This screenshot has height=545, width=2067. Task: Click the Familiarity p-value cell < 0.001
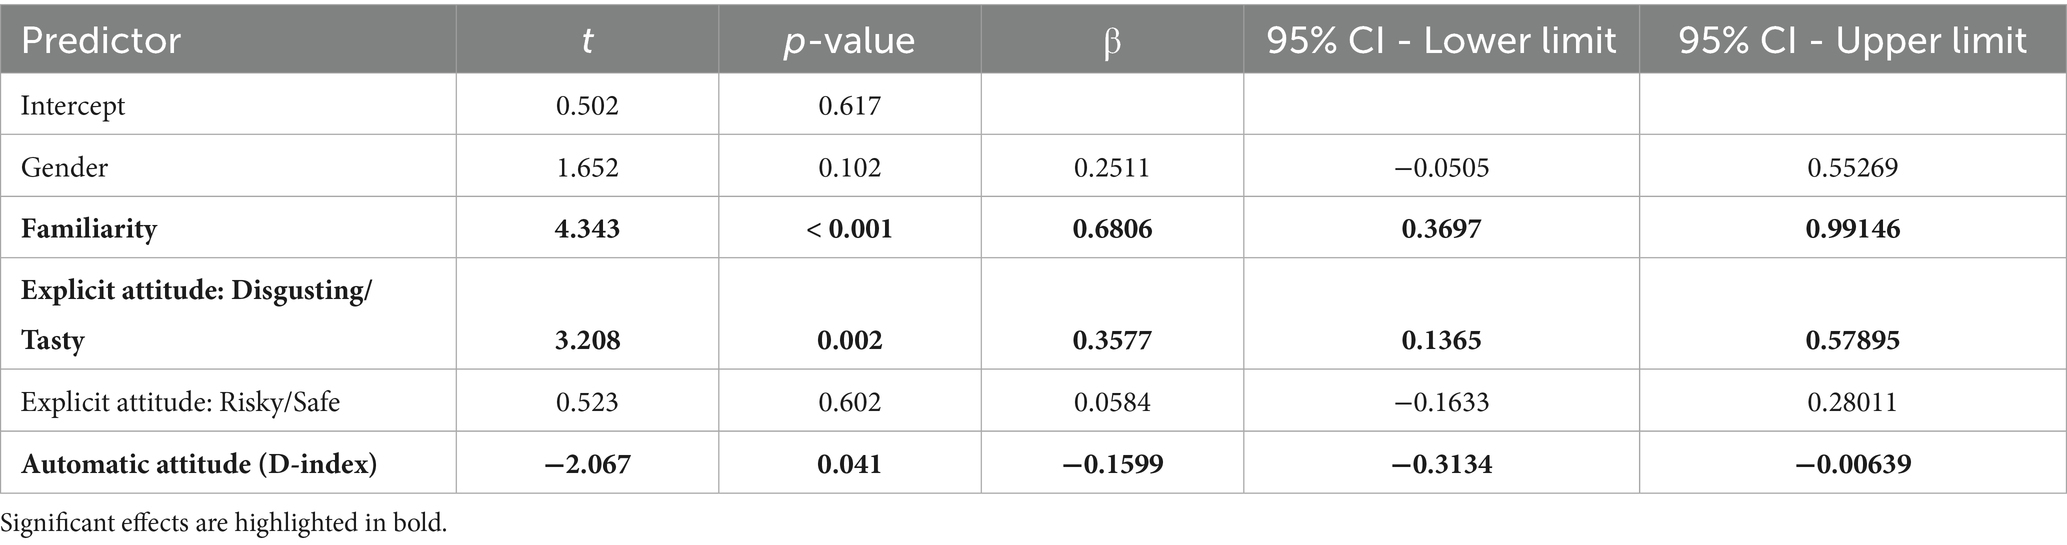coord(849,229)
